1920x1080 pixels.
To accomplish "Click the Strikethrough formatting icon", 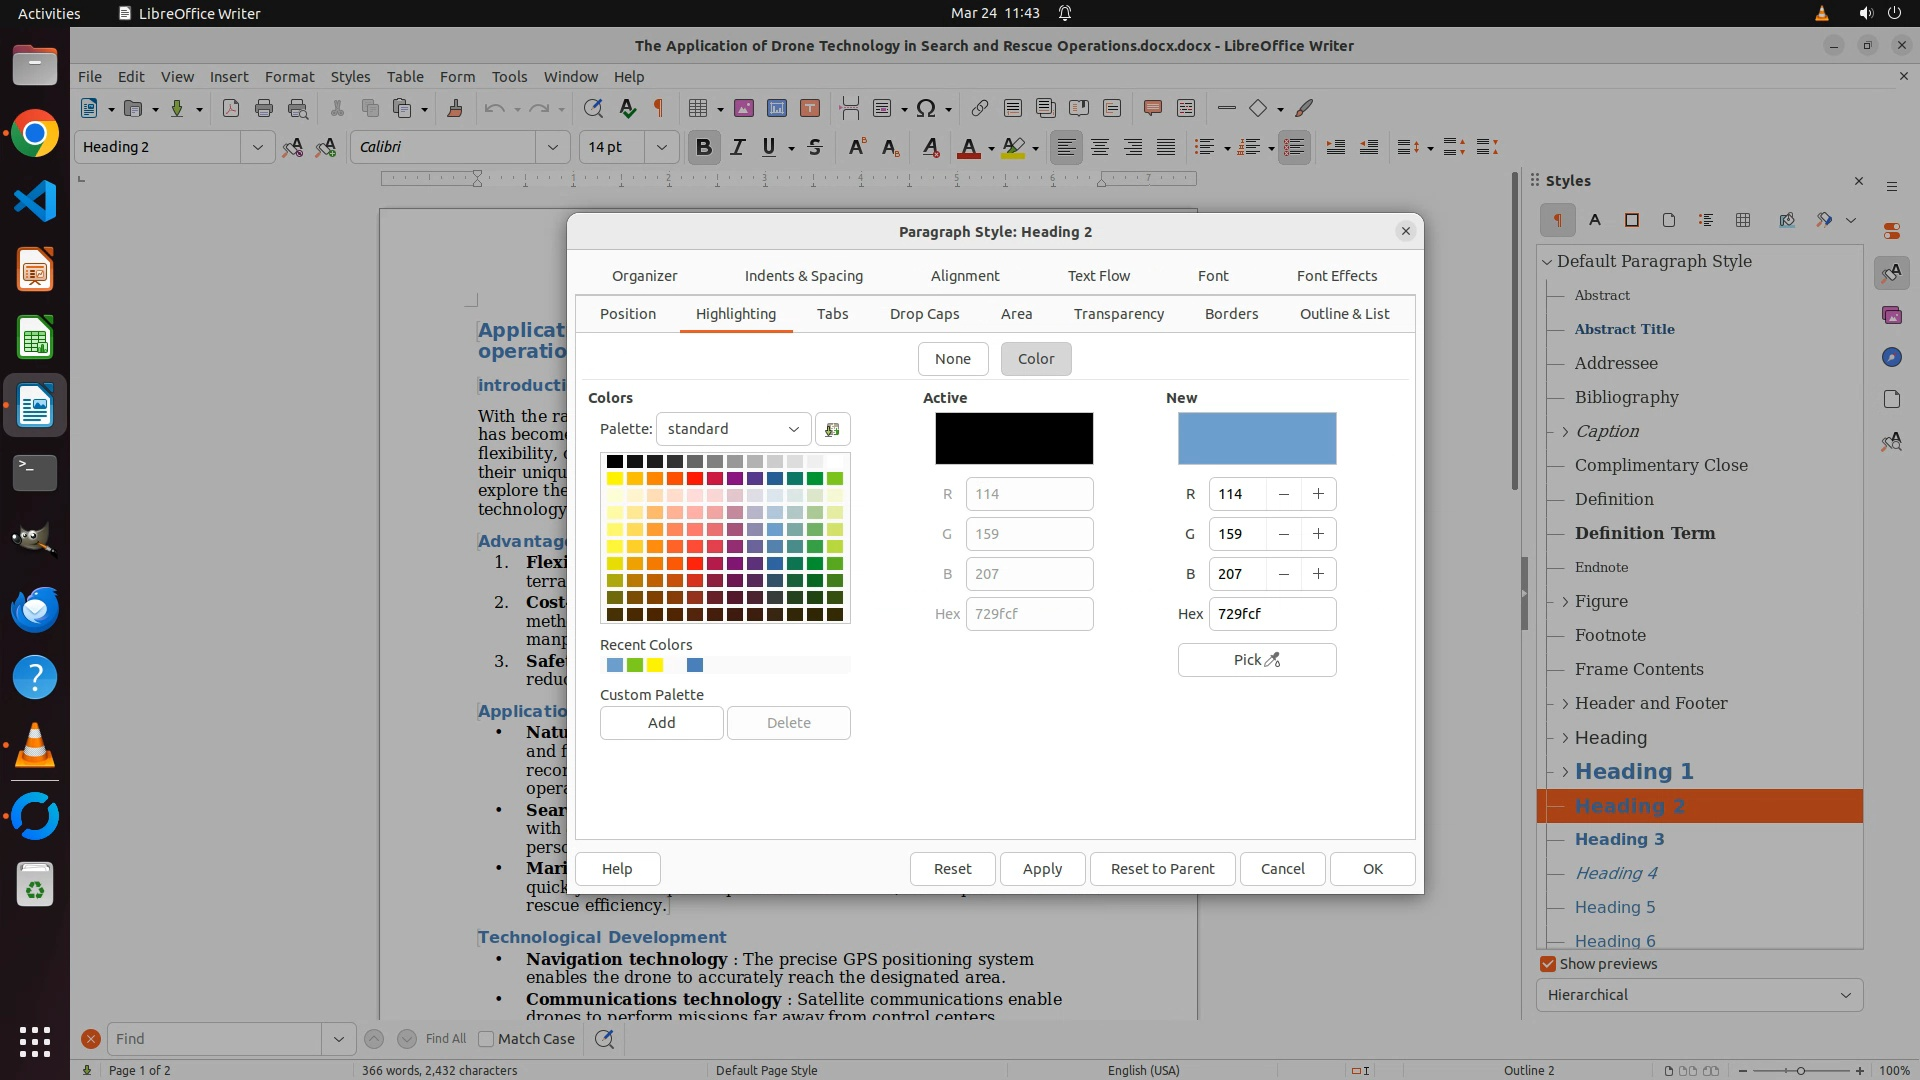I will (815, 147).
